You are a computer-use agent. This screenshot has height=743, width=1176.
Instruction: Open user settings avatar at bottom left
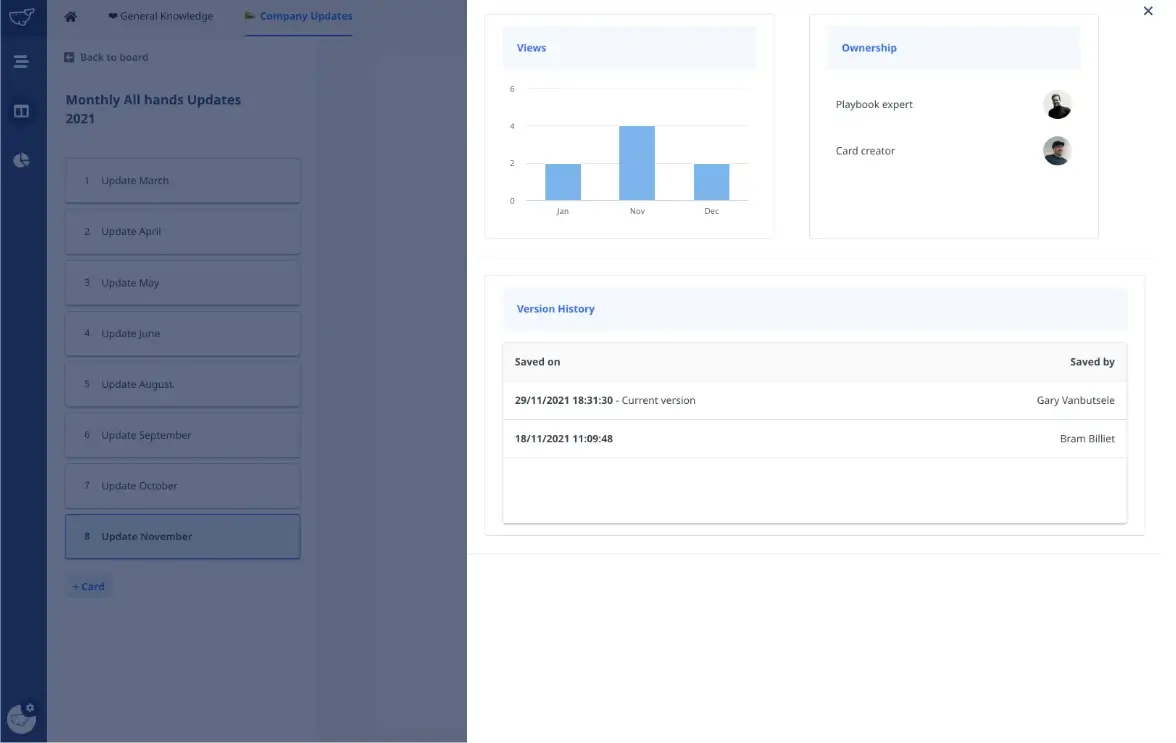[21, 716]
